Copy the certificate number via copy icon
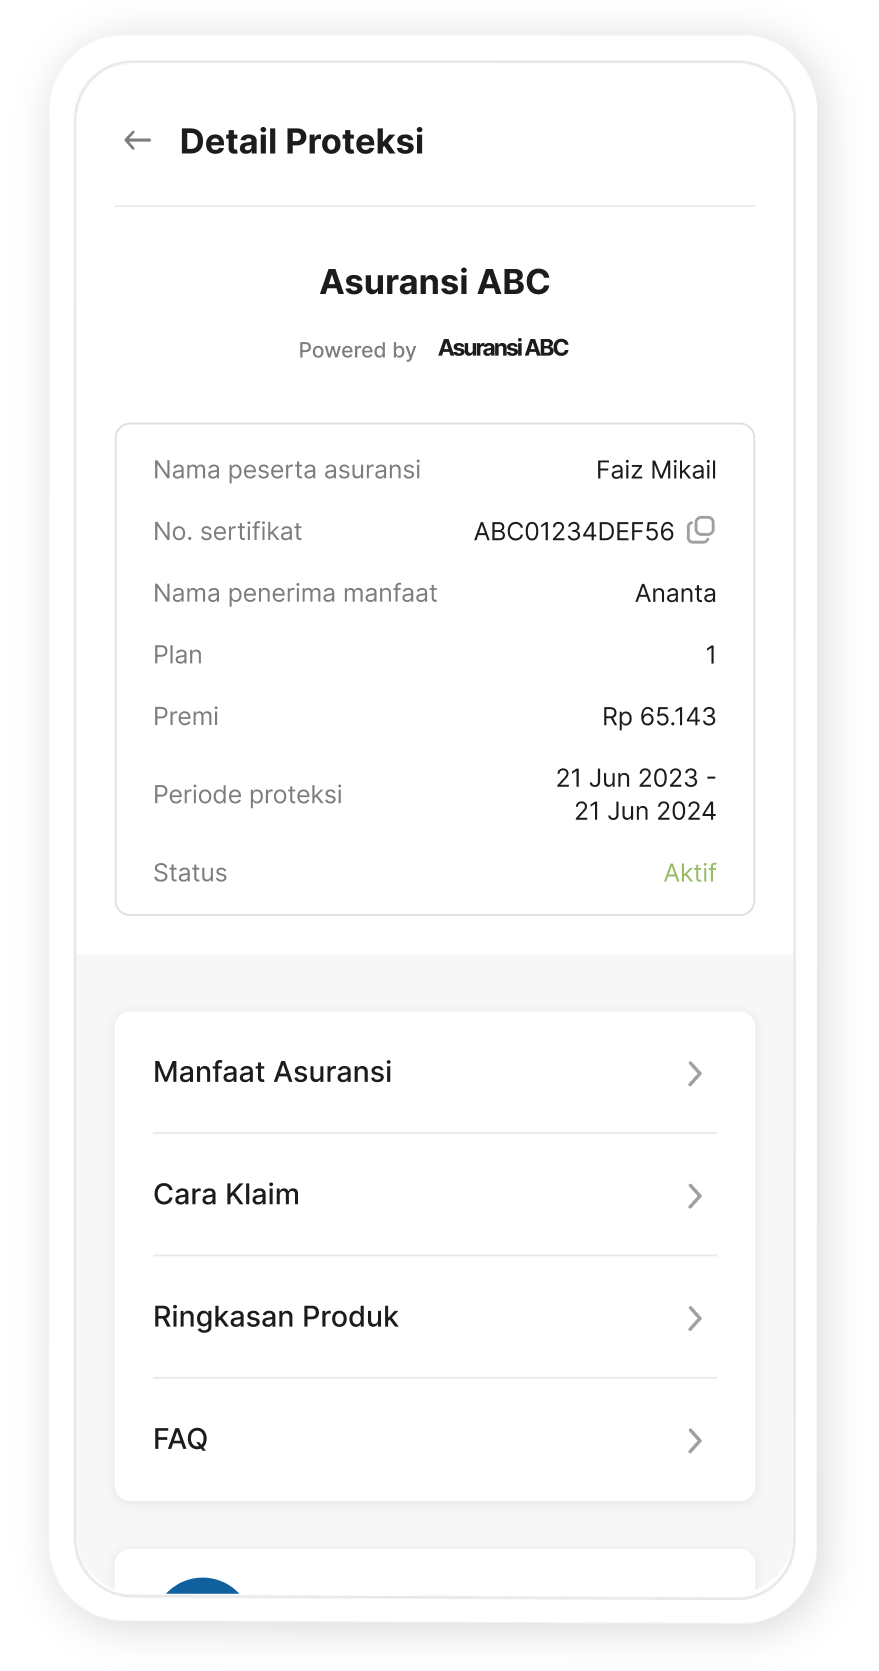The image size is (879, 1671). [701, 530]
